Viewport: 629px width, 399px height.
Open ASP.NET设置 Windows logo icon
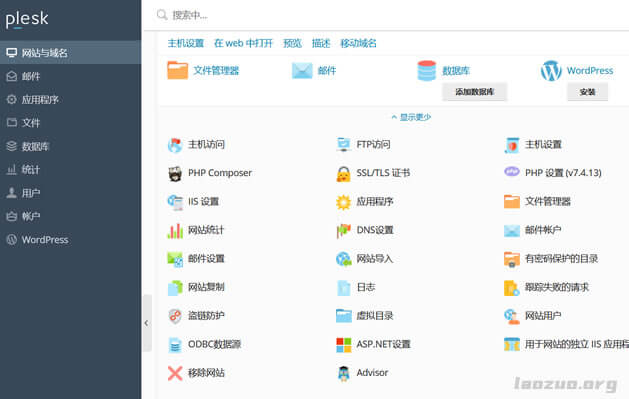click(343, 344)
